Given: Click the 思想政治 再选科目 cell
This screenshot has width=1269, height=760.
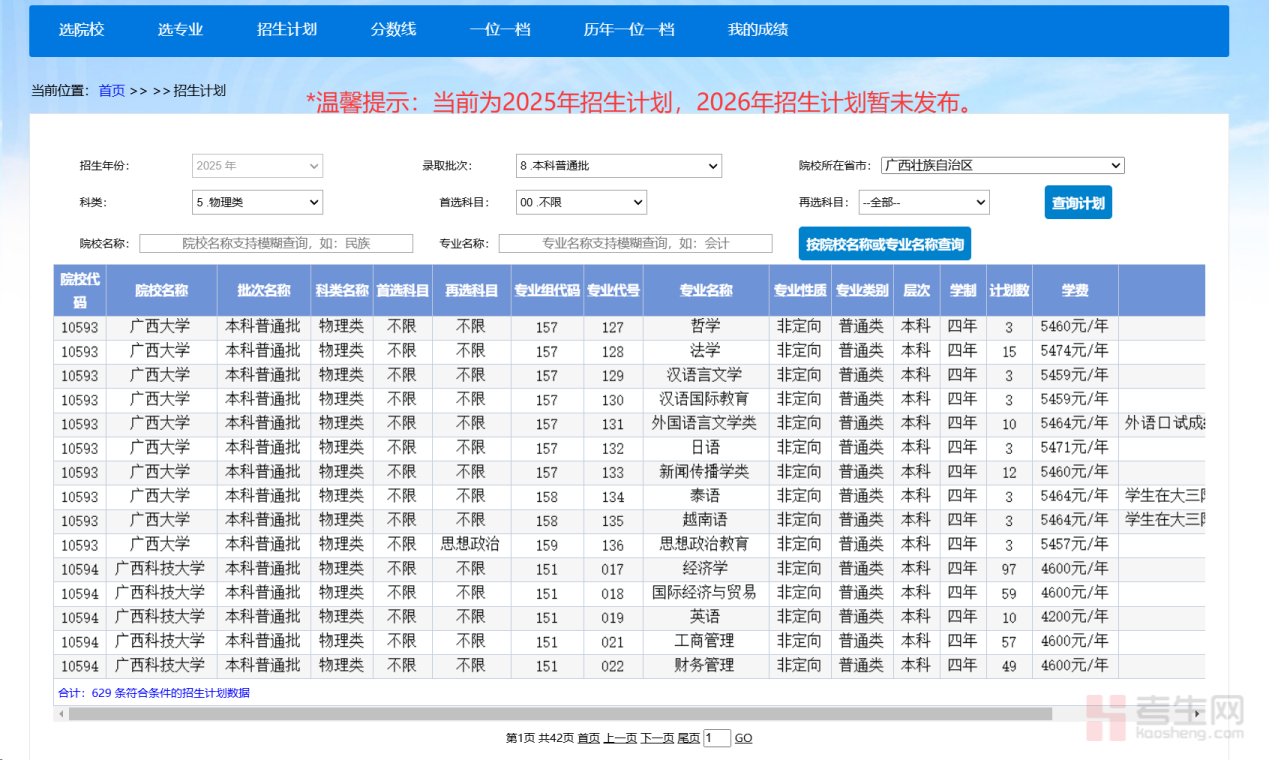Looking at the screenshot, I should tap(470, 544).
